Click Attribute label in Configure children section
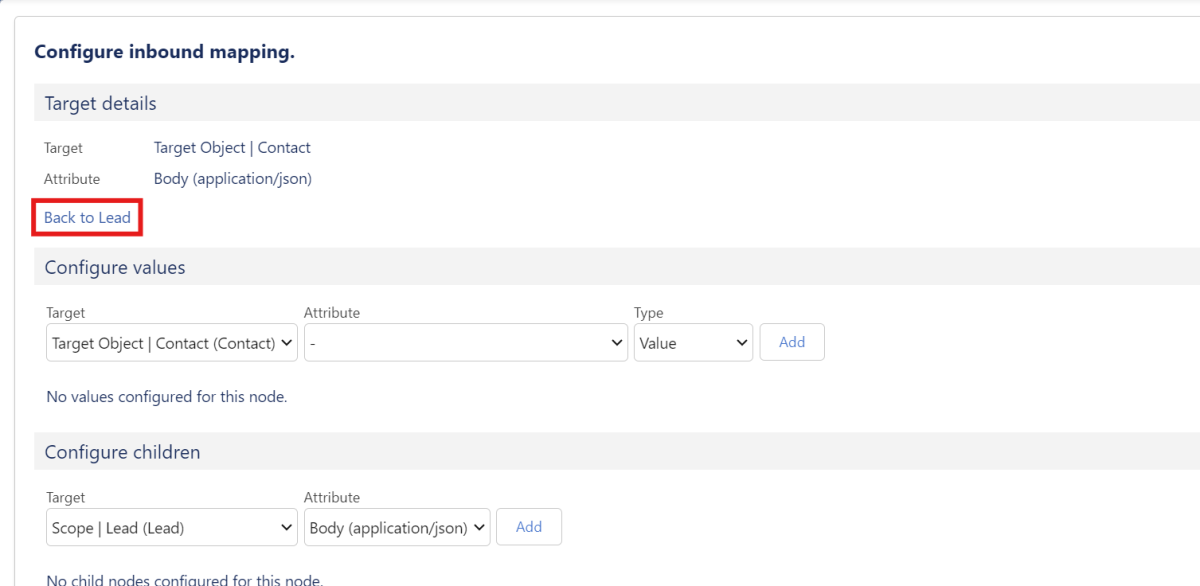The width and height of the screenshot is (1200, 586). coord(332,497)
